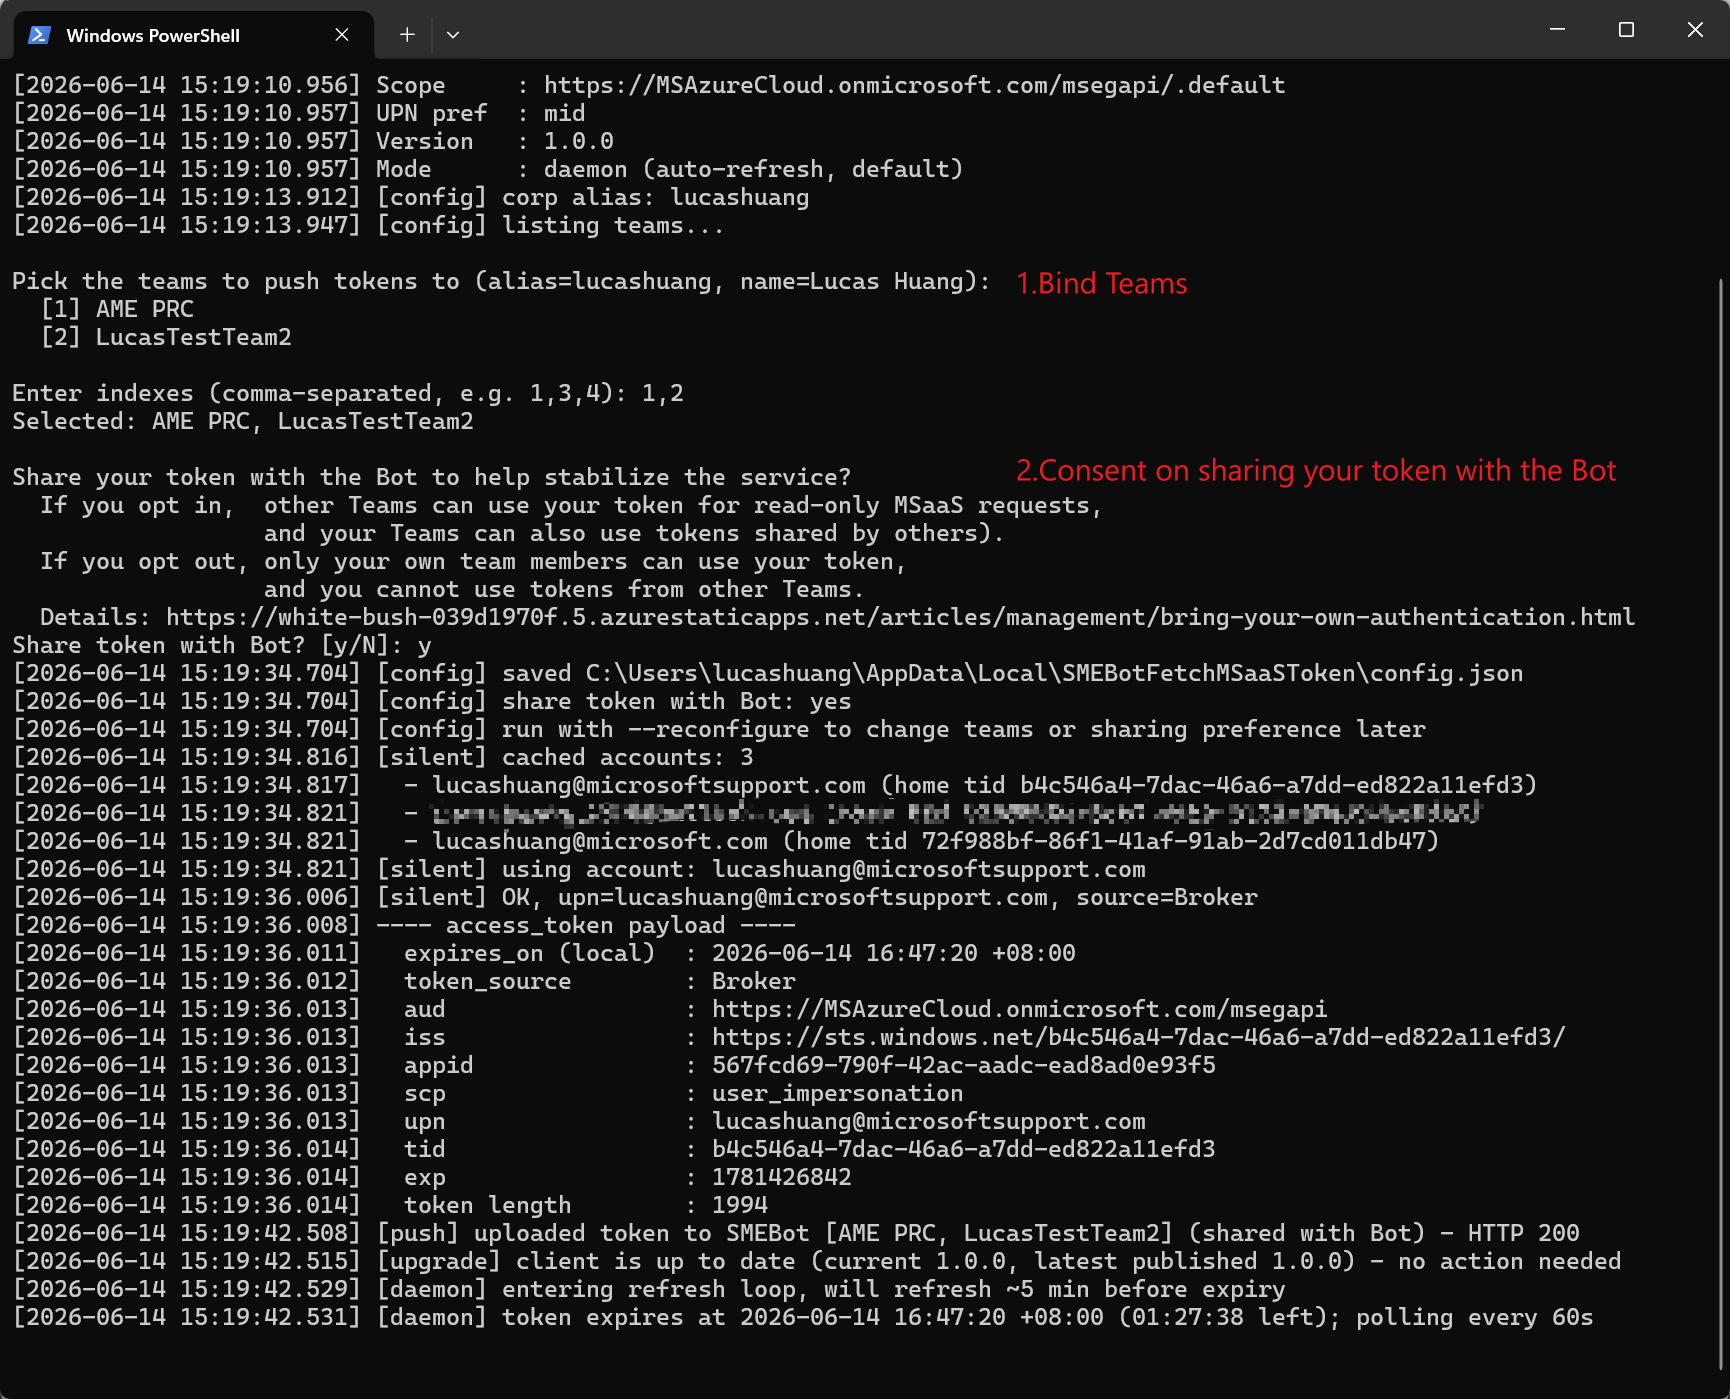This screenshot has height=1399, width=1730.
Task: Click the 'UPN pref : mid' line
Action: pyautogui.click(x=299, y=113)
